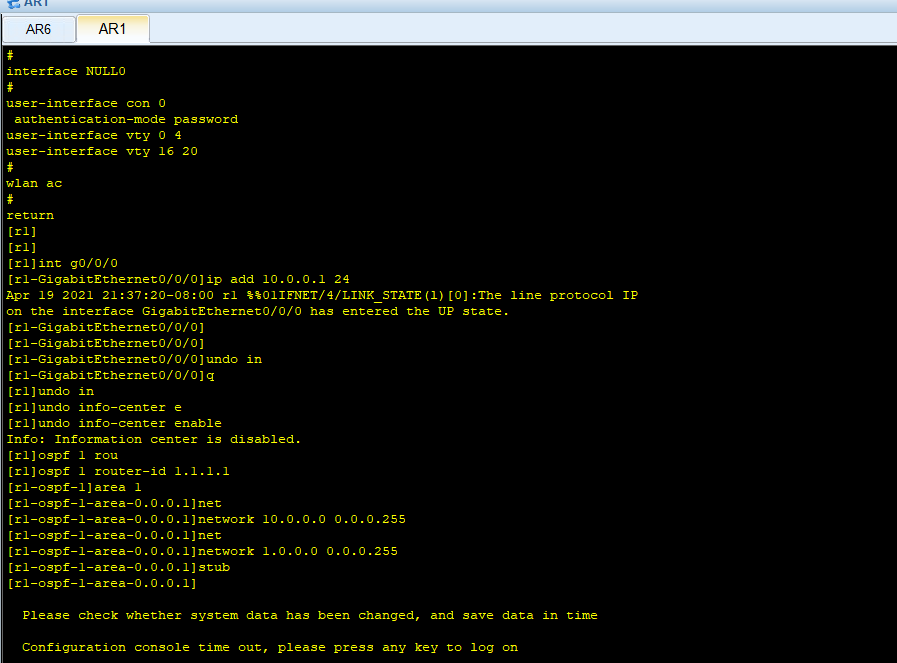Click the application icon in title bar
897x663 pixels.
coord(14,3)
